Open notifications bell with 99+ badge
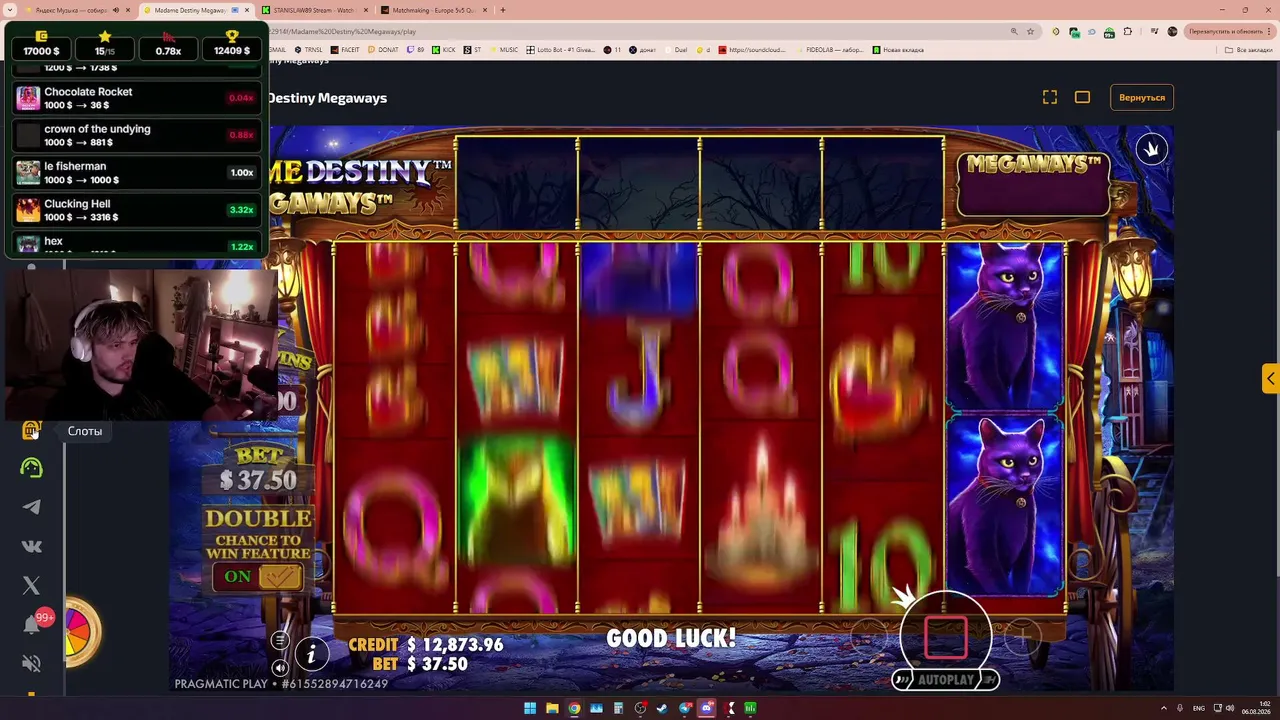 click(x=33, y=624)
